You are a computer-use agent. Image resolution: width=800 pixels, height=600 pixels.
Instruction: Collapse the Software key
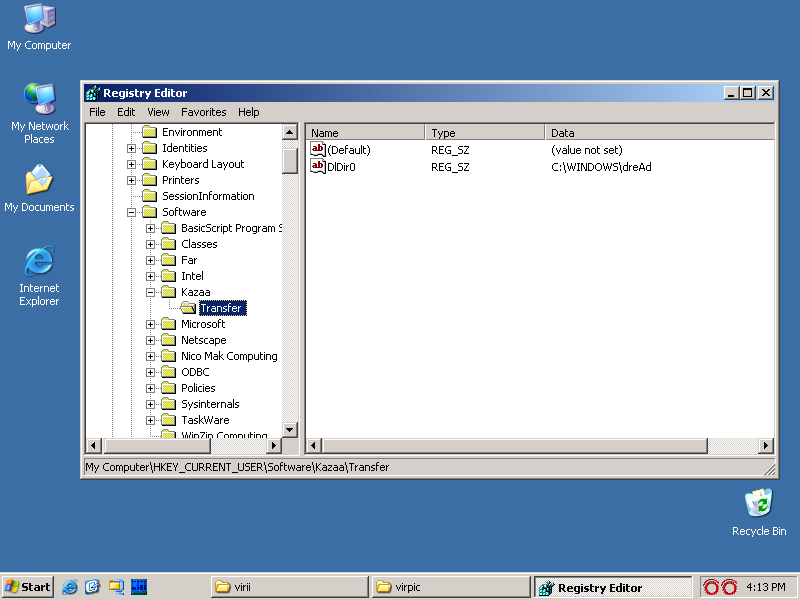[131, 212]
